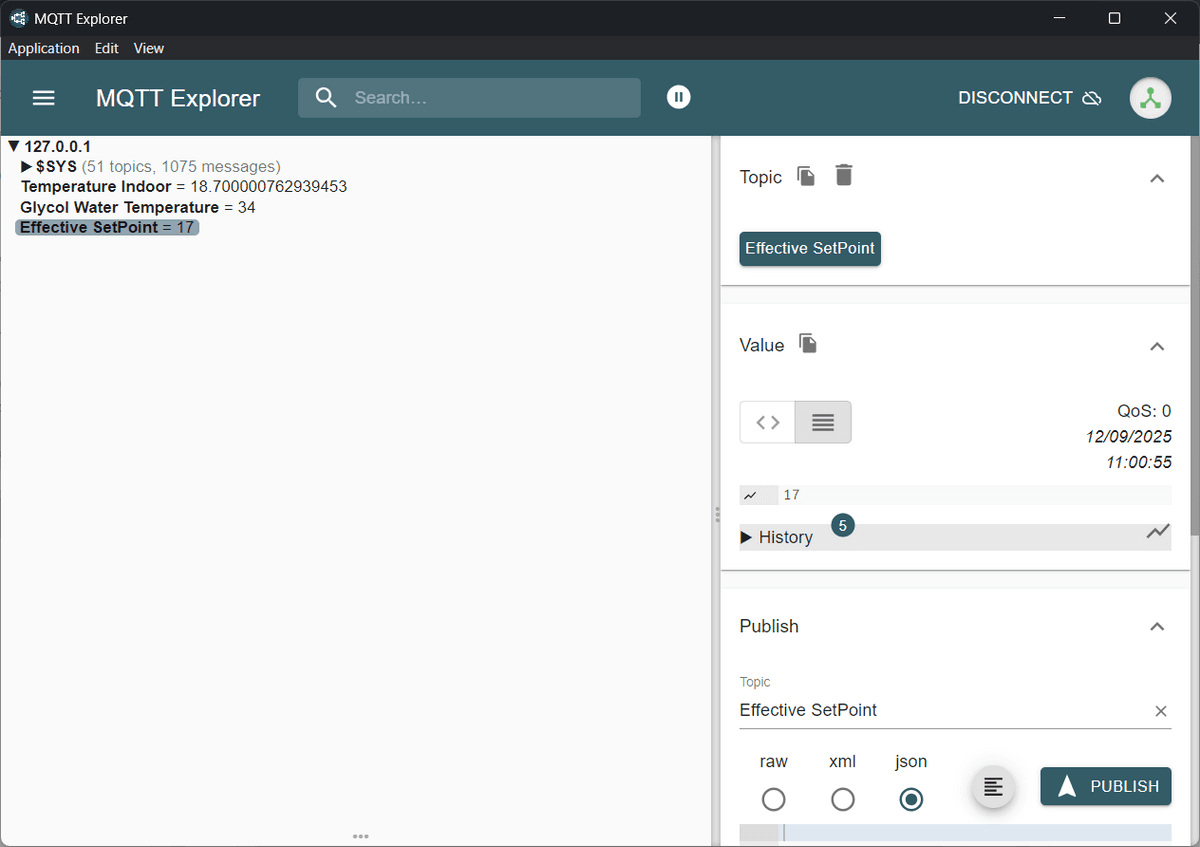Click the disconnect cloud icon
The height and width of the screenshot is (847, 1200).
tap(1092, 98)
